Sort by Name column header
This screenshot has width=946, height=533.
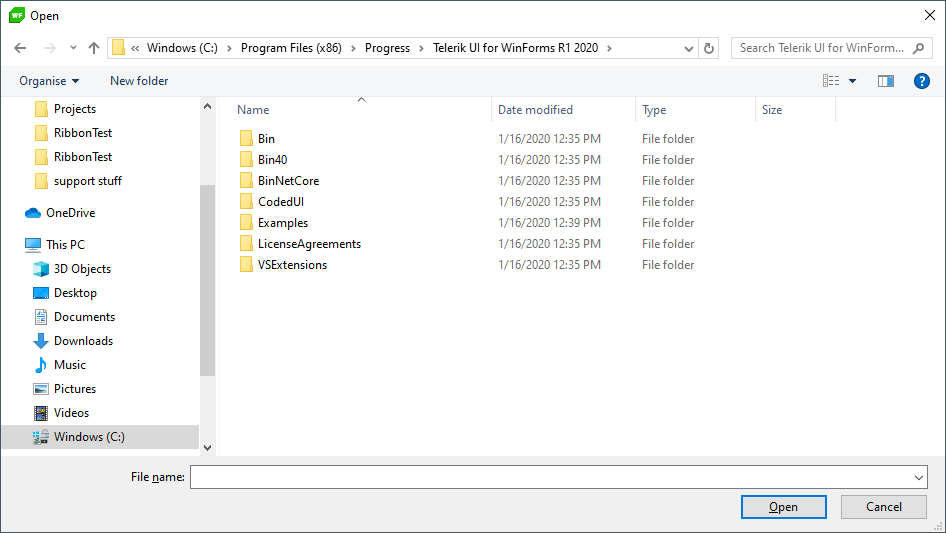[x=253, y=110]
